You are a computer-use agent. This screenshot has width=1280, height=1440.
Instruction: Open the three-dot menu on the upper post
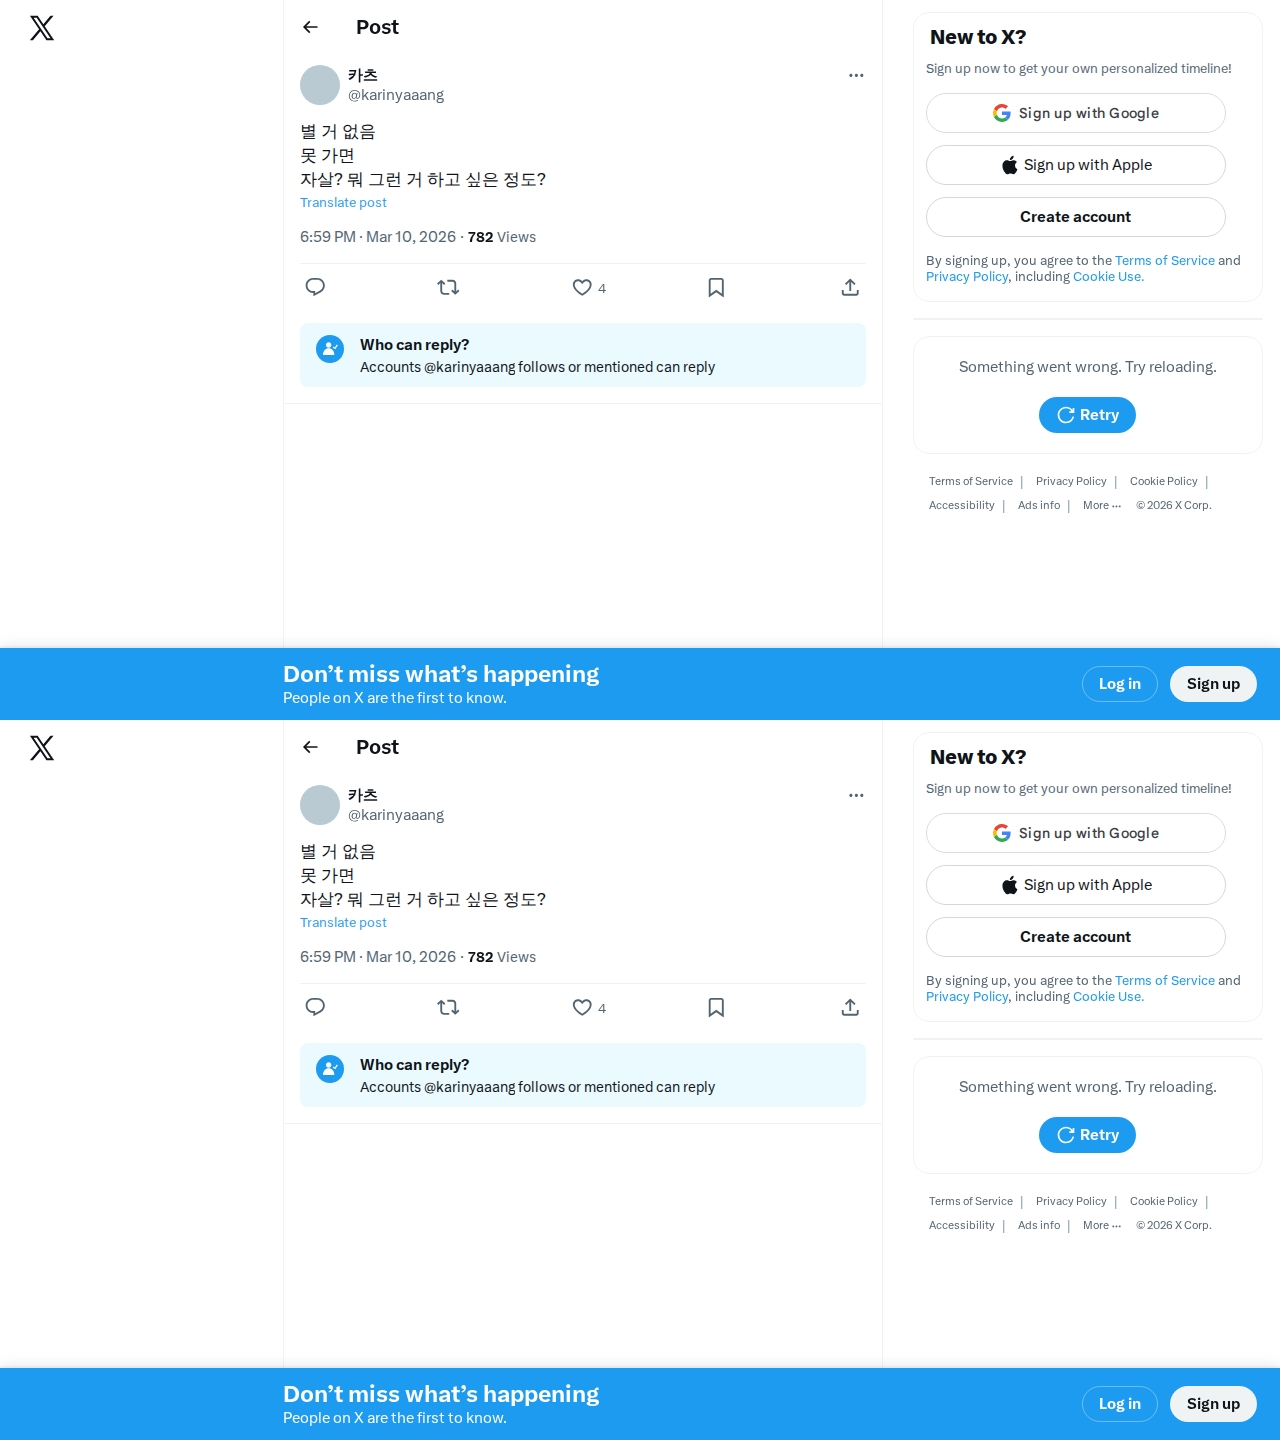click(856, 75)
